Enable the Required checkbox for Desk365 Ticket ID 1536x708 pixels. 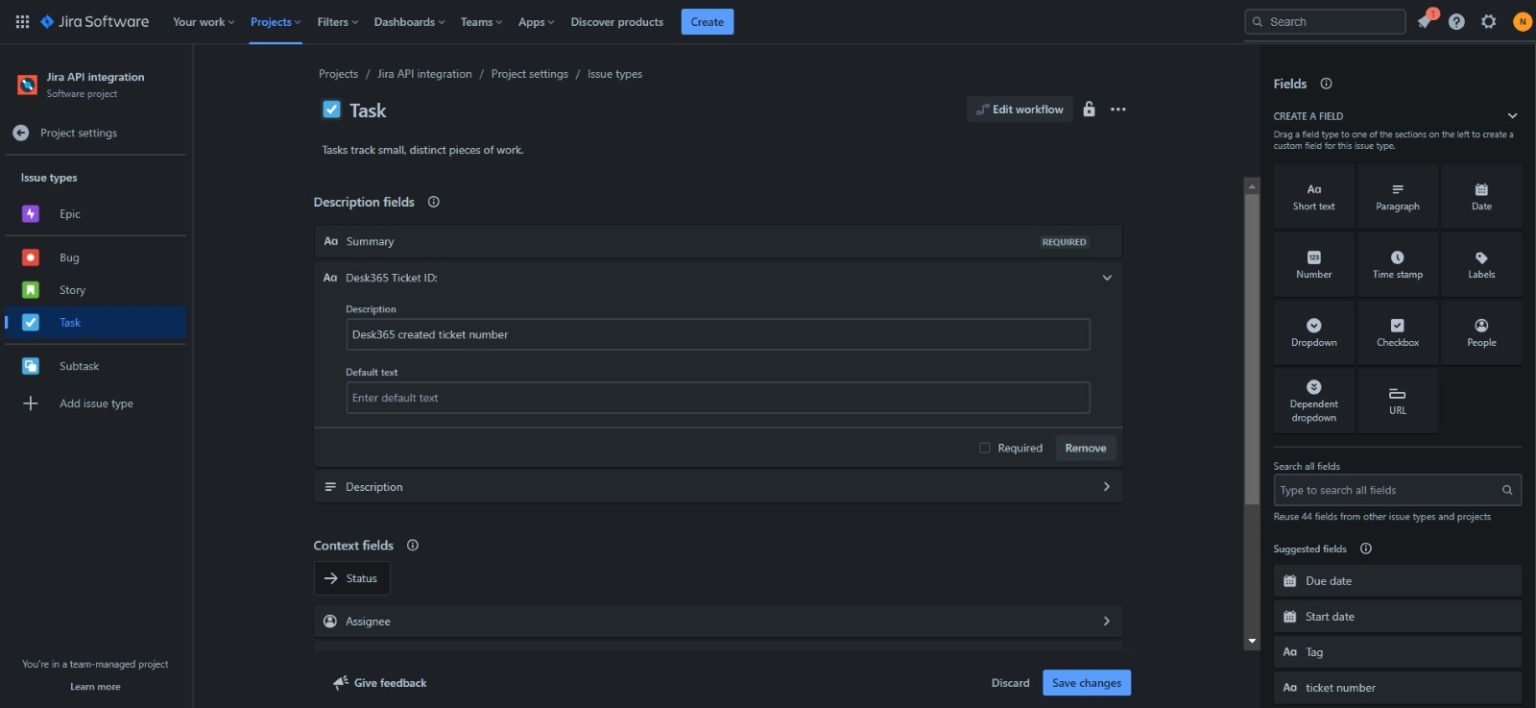[x=984, y=448]
